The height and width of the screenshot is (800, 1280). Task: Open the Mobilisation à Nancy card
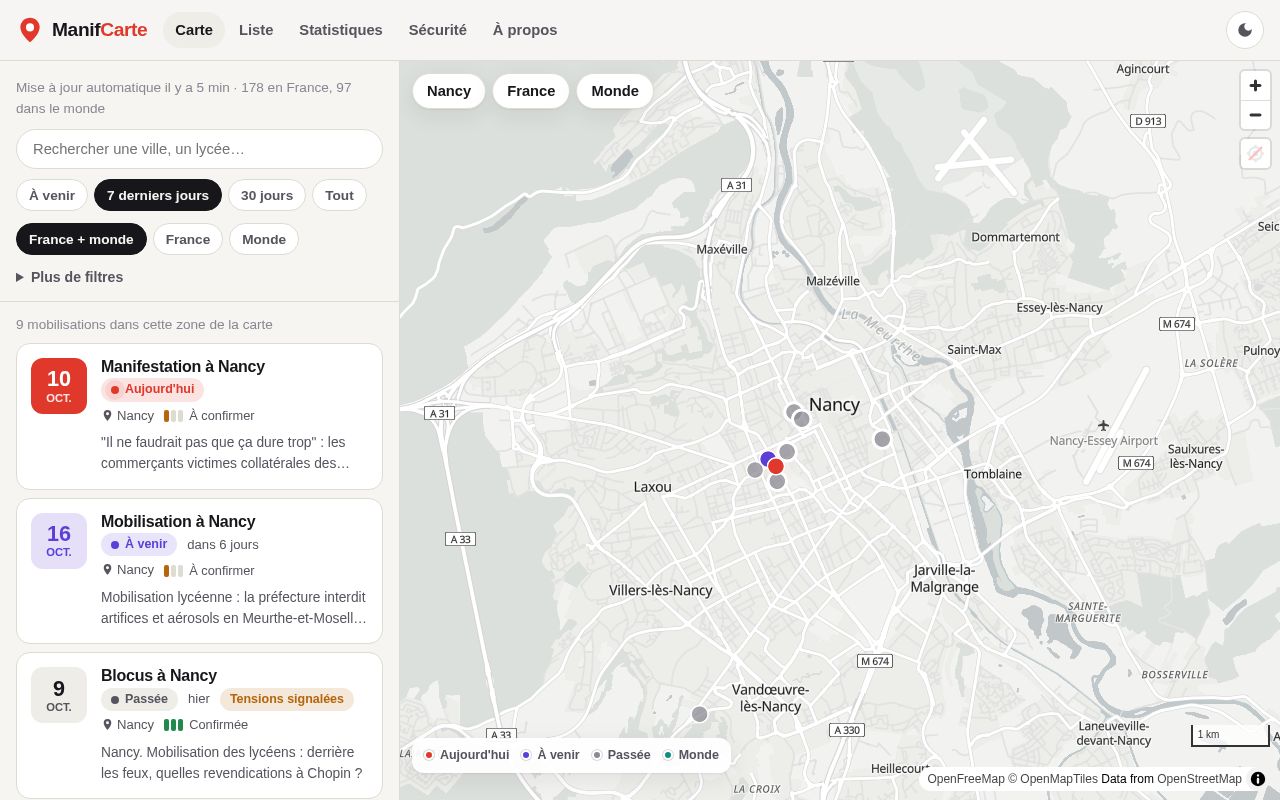point(199,571)
